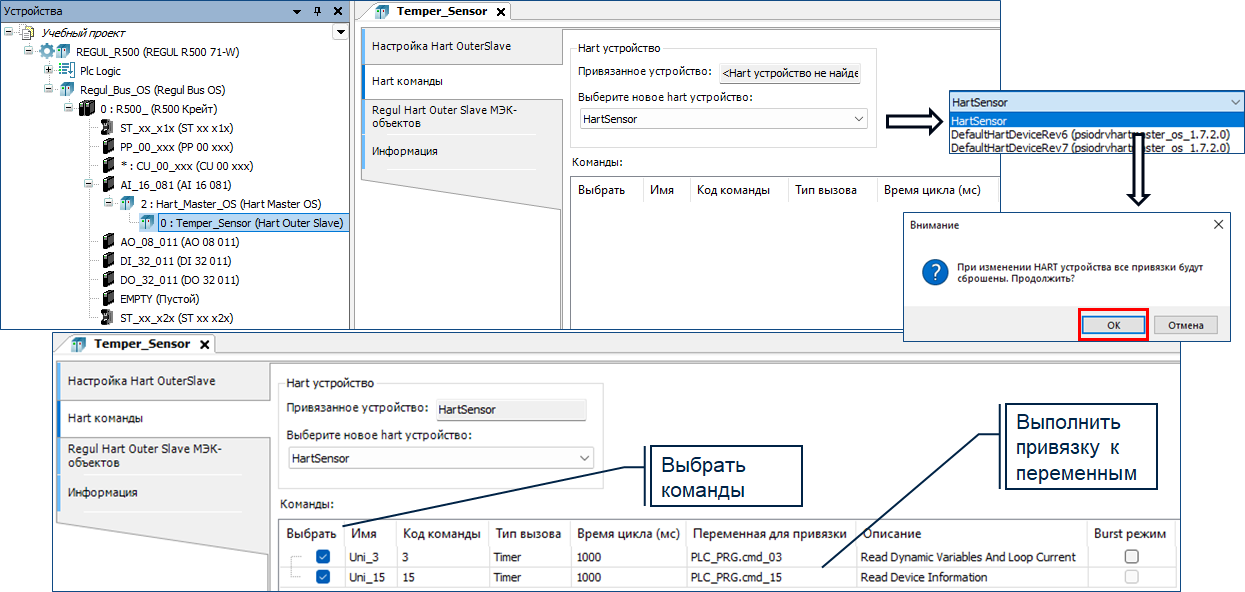Viewport: 1245px width, 592px height.
Task: Collapse the AI_16_081 tree node
Action: coord(88,184)
